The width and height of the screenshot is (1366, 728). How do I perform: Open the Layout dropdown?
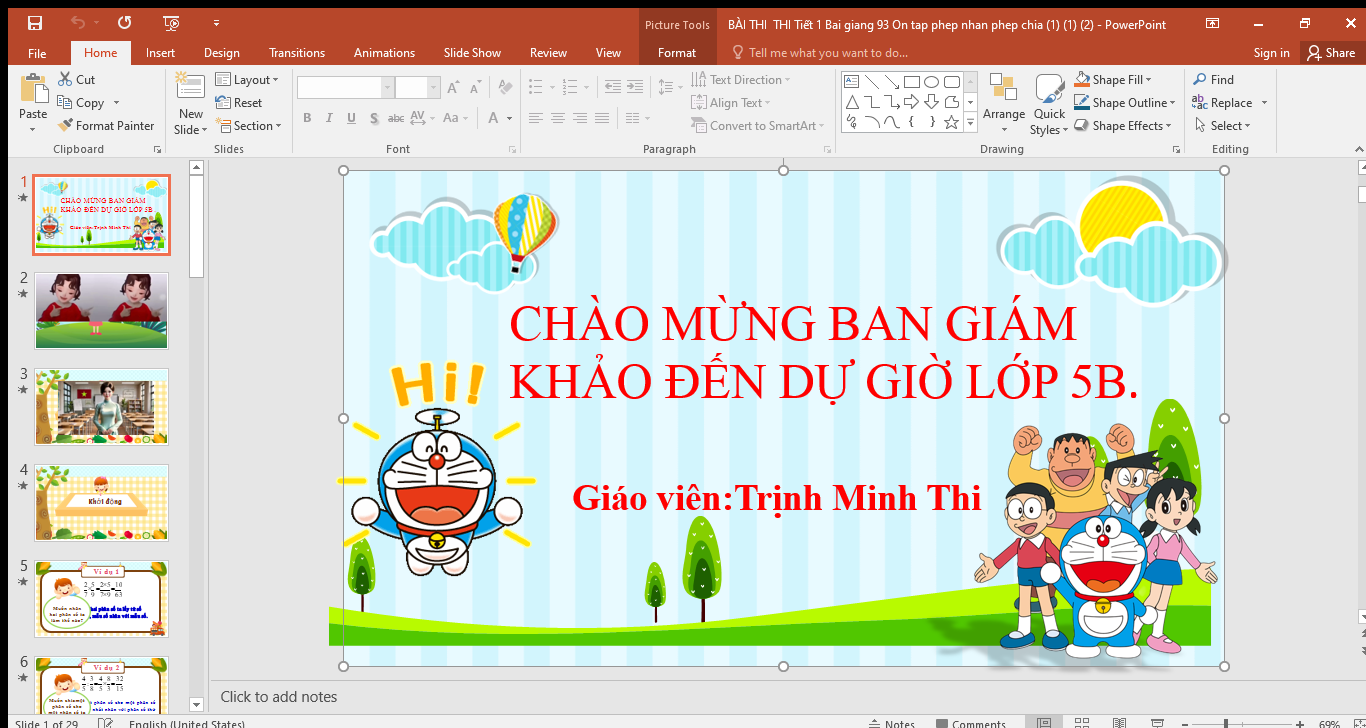(x=247, y=79)
